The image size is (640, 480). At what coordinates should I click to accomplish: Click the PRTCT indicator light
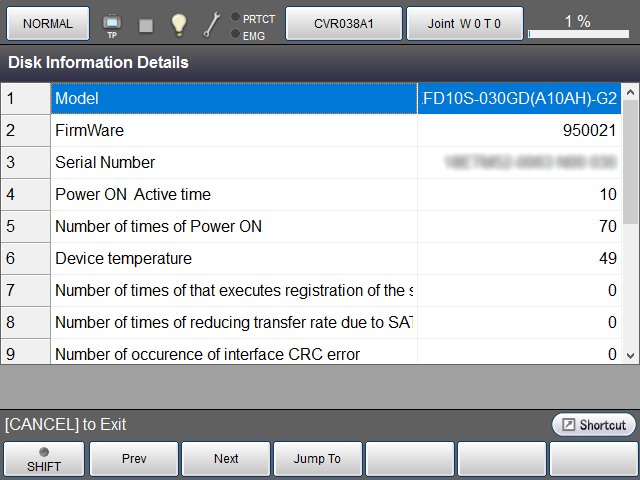pos(235,17)
